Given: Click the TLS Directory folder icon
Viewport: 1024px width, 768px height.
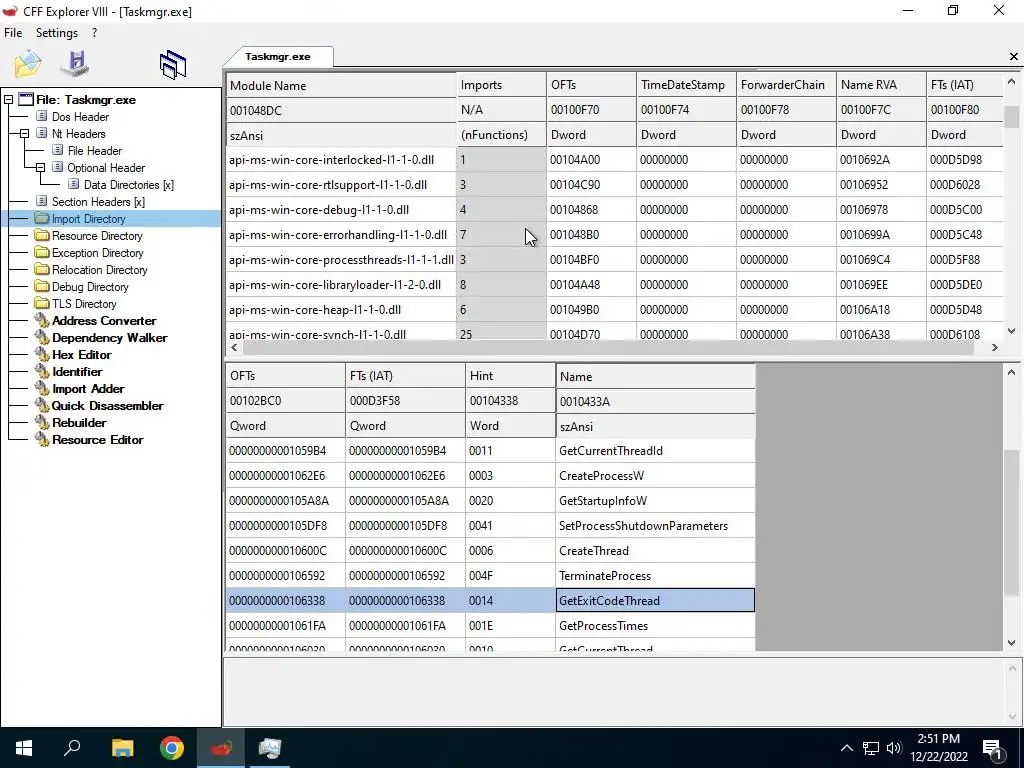Looking at the screenshot, I should 42,303.
